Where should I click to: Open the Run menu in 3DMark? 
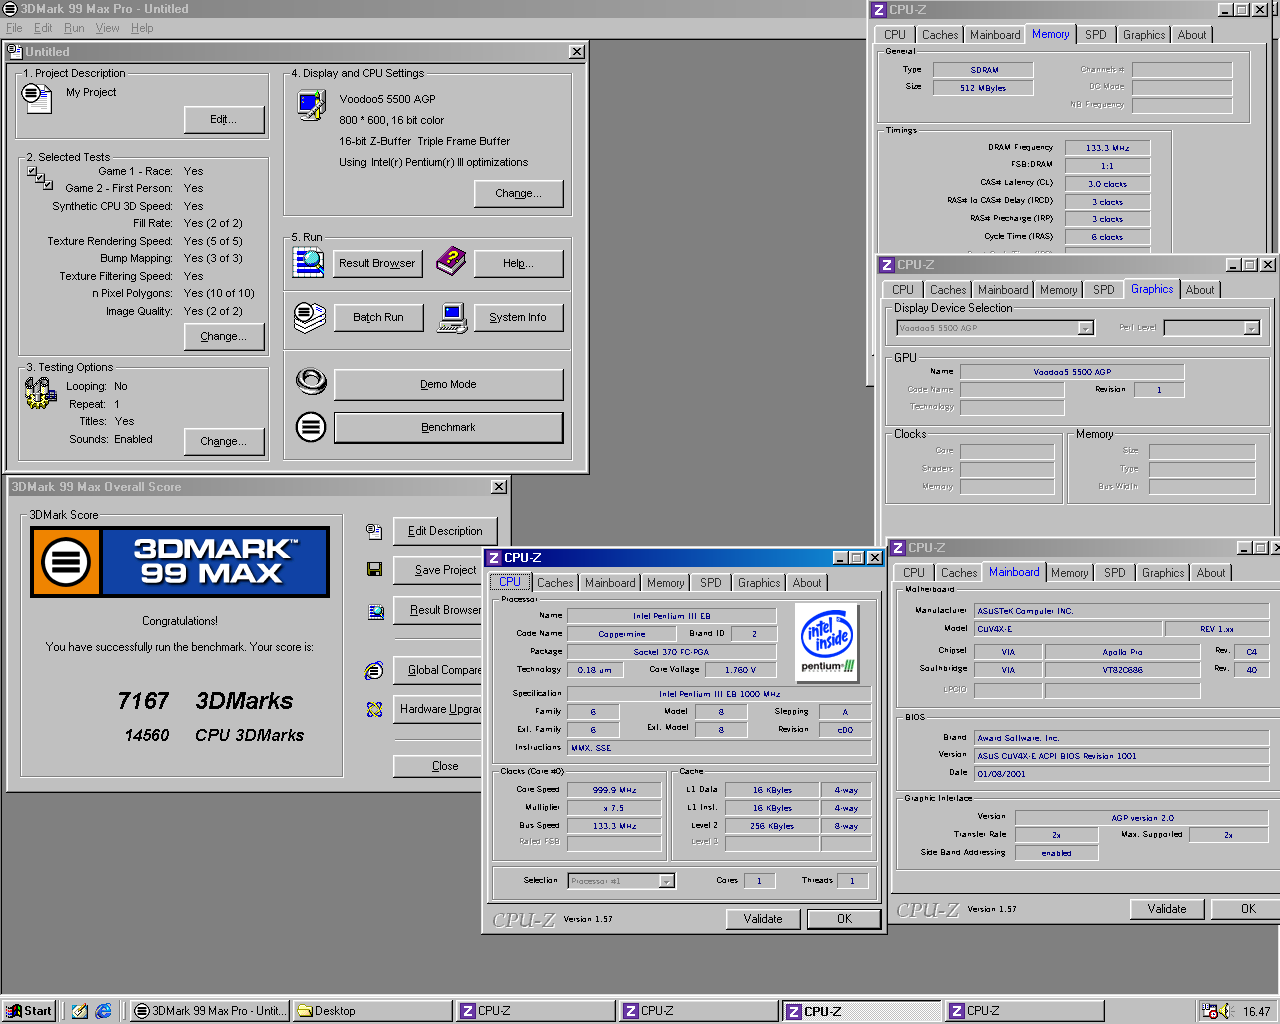tap(74, 28)
